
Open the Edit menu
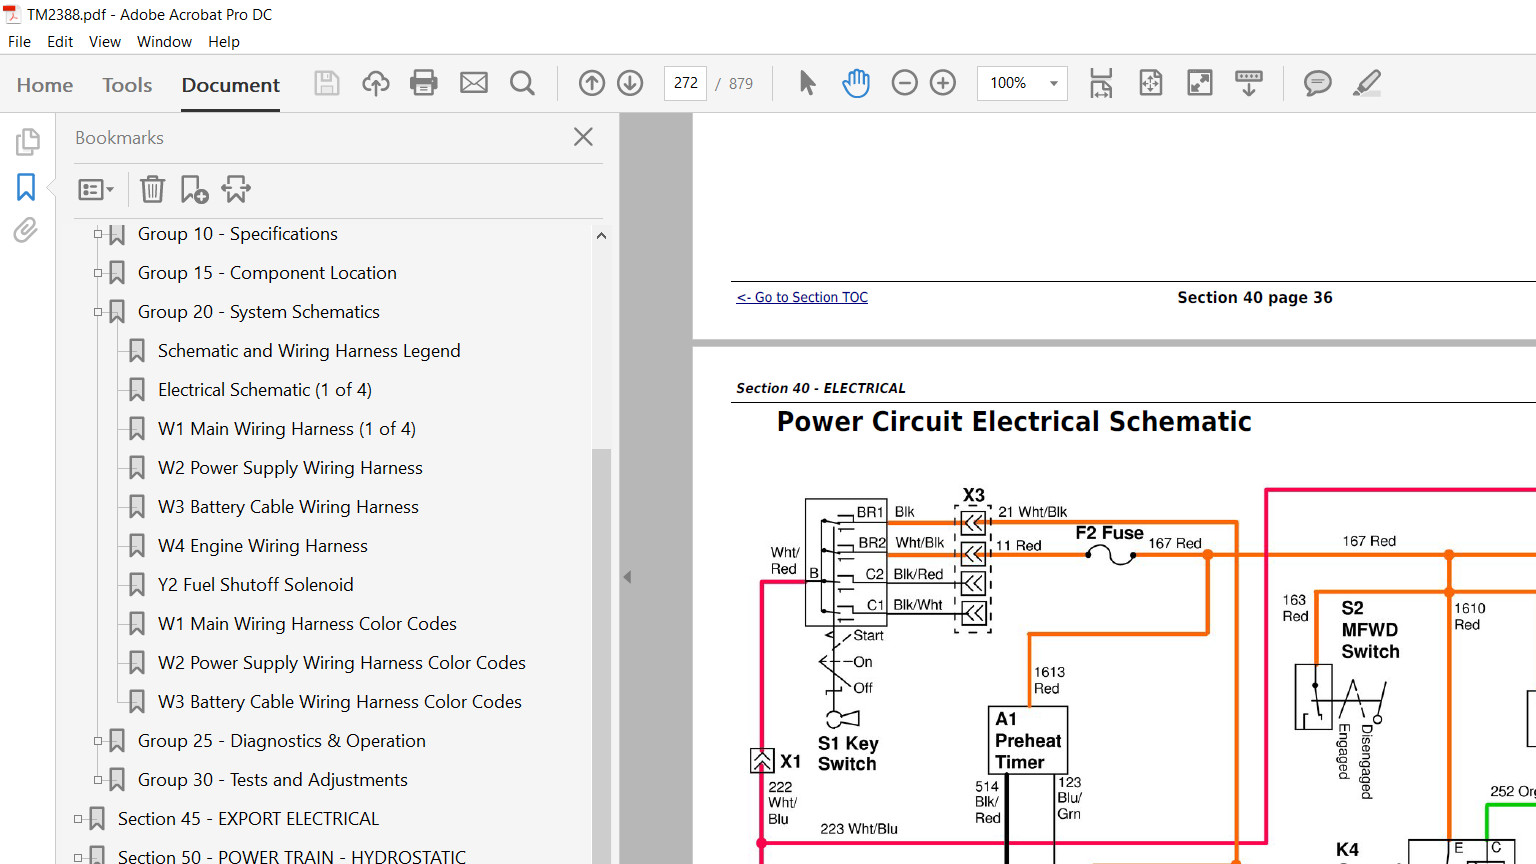point(60,42)
